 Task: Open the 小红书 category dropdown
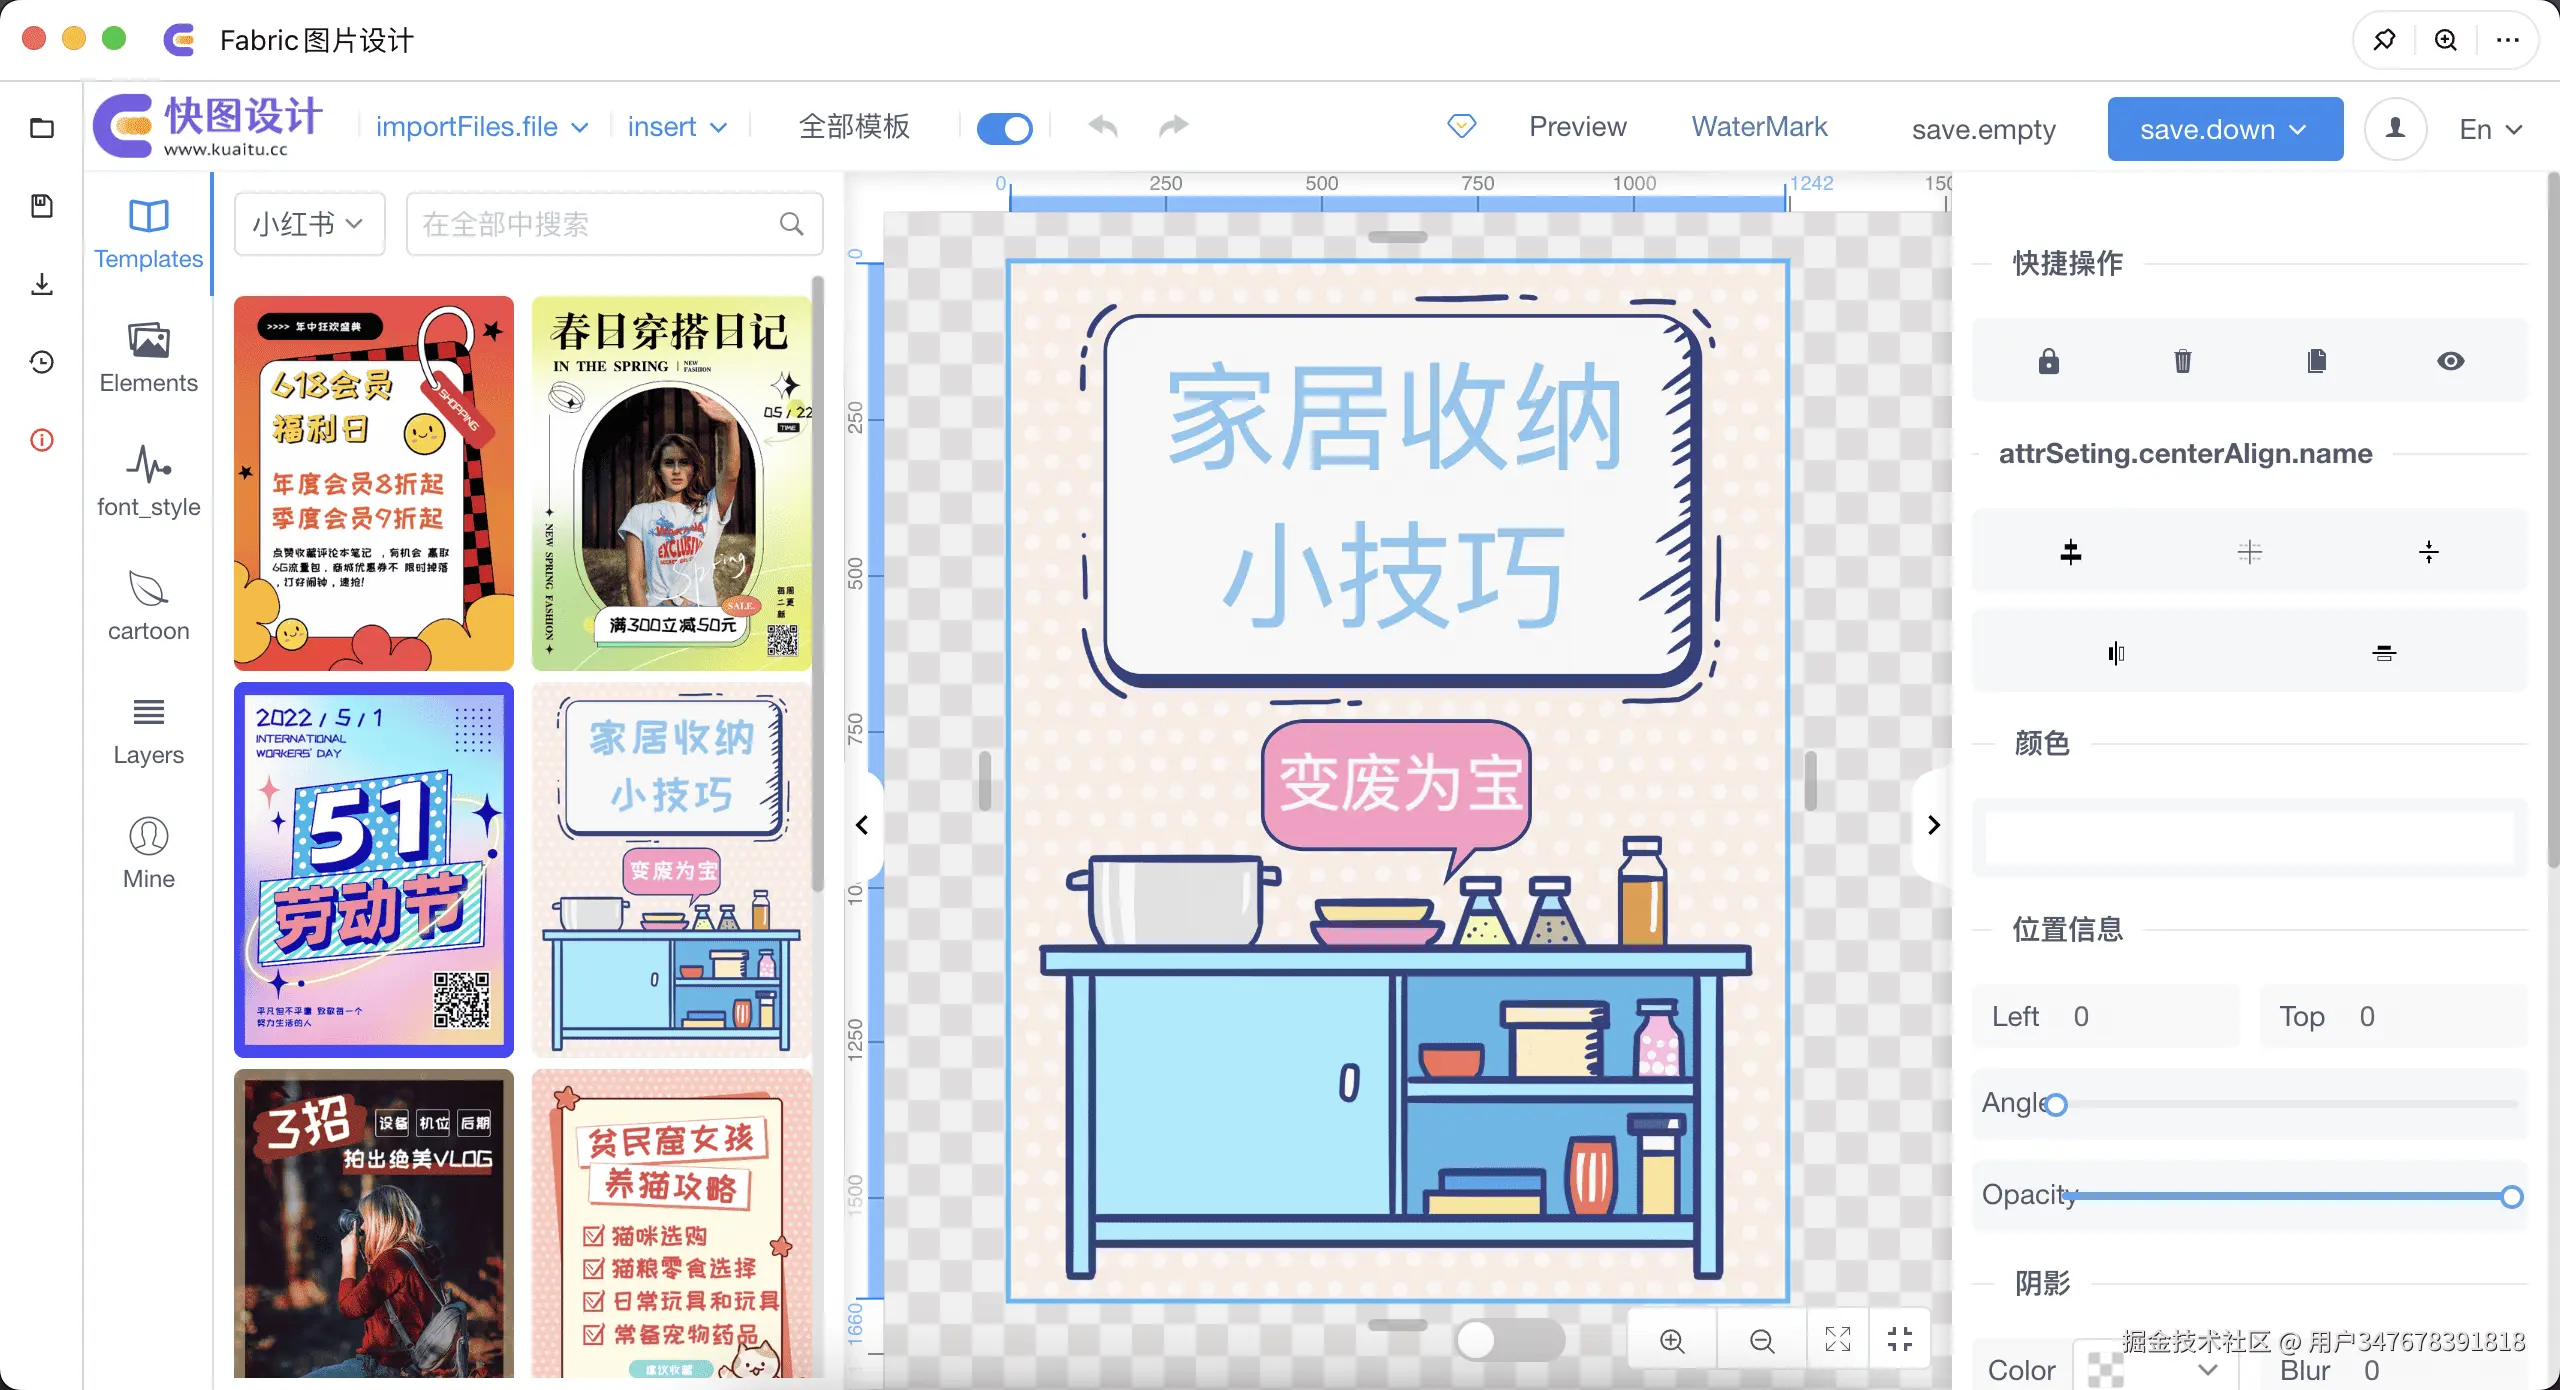coord(308,224)
